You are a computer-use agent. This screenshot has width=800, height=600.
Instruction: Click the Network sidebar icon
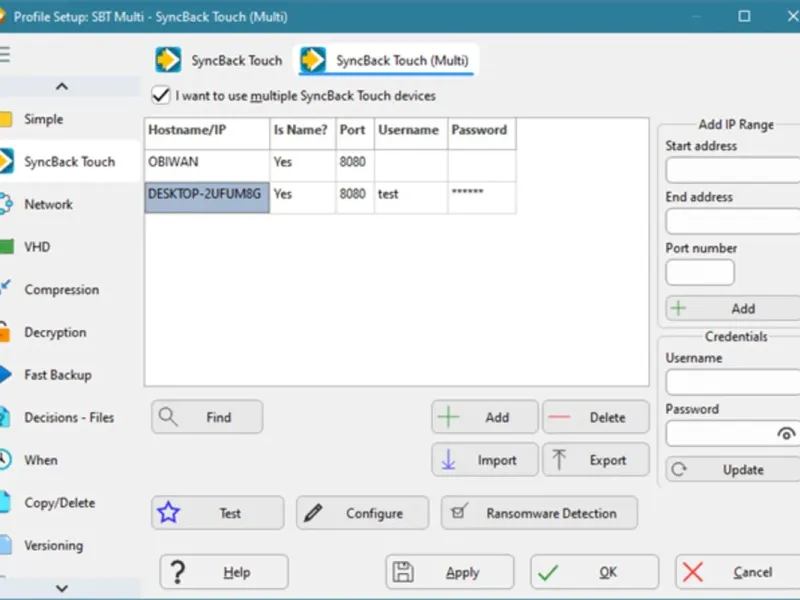[x=6, y=204]
